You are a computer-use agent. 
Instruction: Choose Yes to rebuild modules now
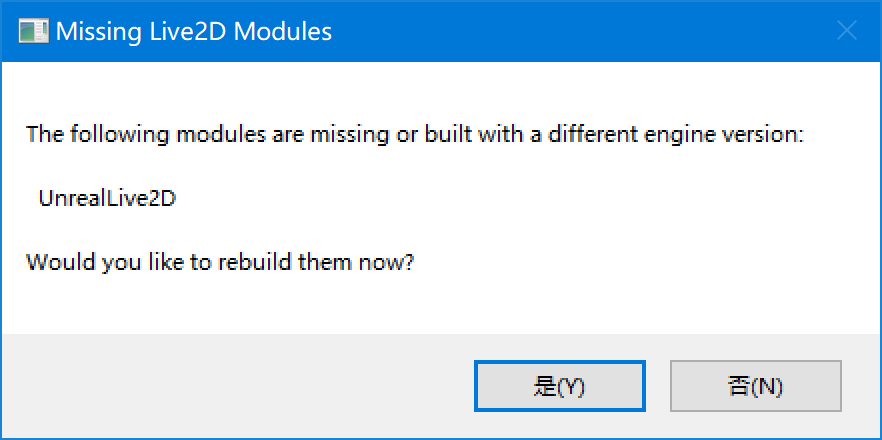pos(560,386)
